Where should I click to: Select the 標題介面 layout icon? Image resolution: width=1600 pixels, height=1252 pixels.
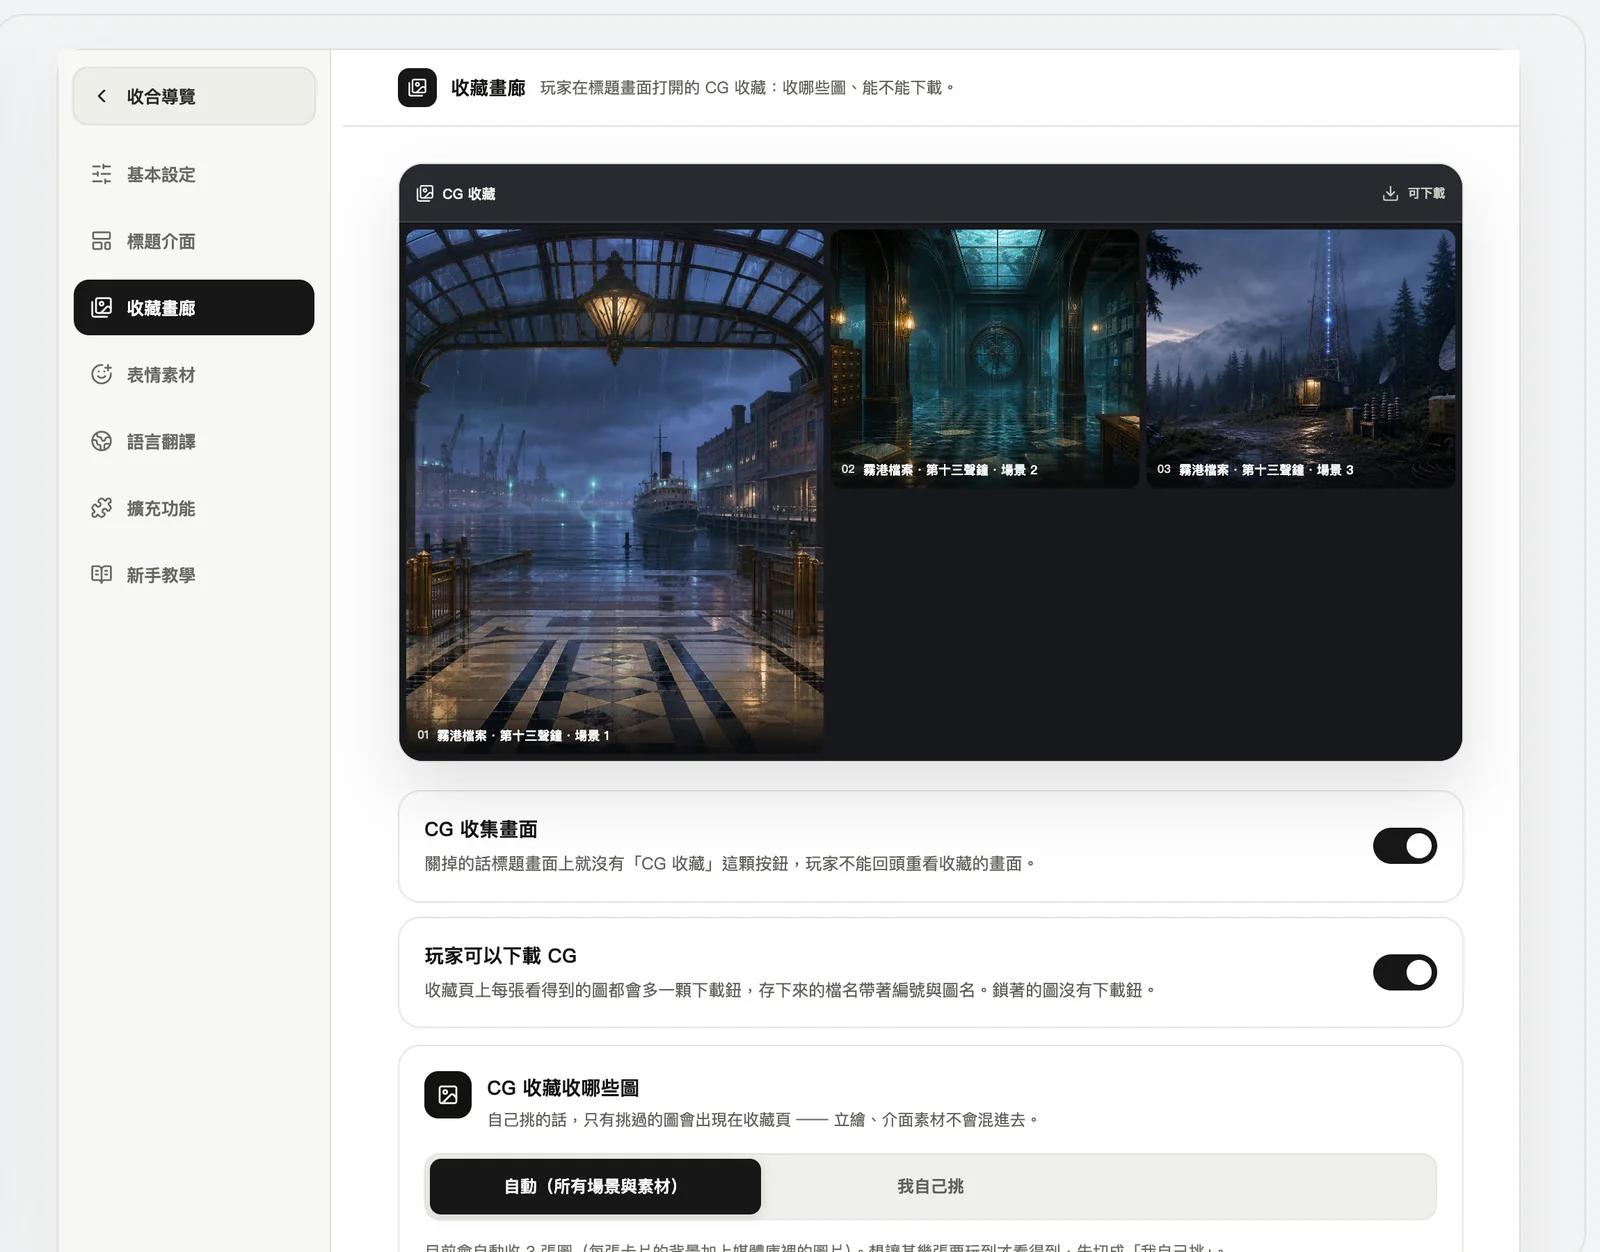(x=102, y=241)
